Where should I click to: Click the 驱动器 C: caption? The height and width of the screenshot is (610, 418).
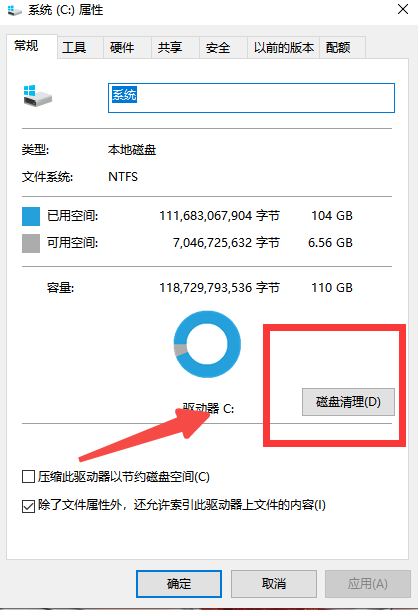(x=208, y=408)
